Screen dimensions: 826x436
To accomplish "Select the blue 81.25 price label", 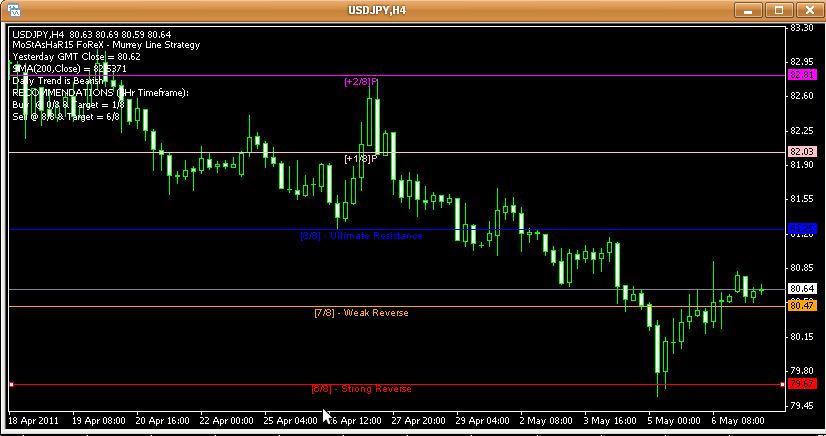I will tap(802, 229).
